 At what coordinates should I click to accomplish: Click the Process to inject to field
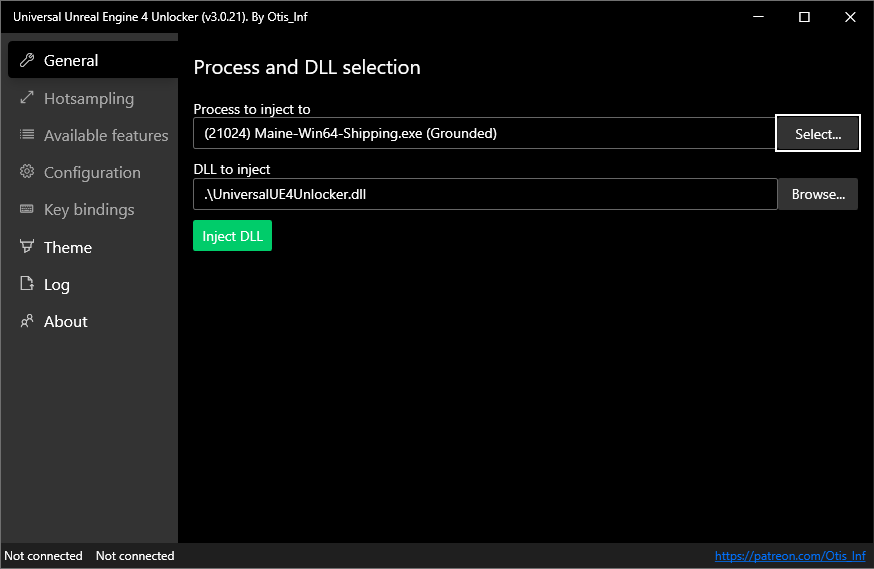[x=484, y=133]
